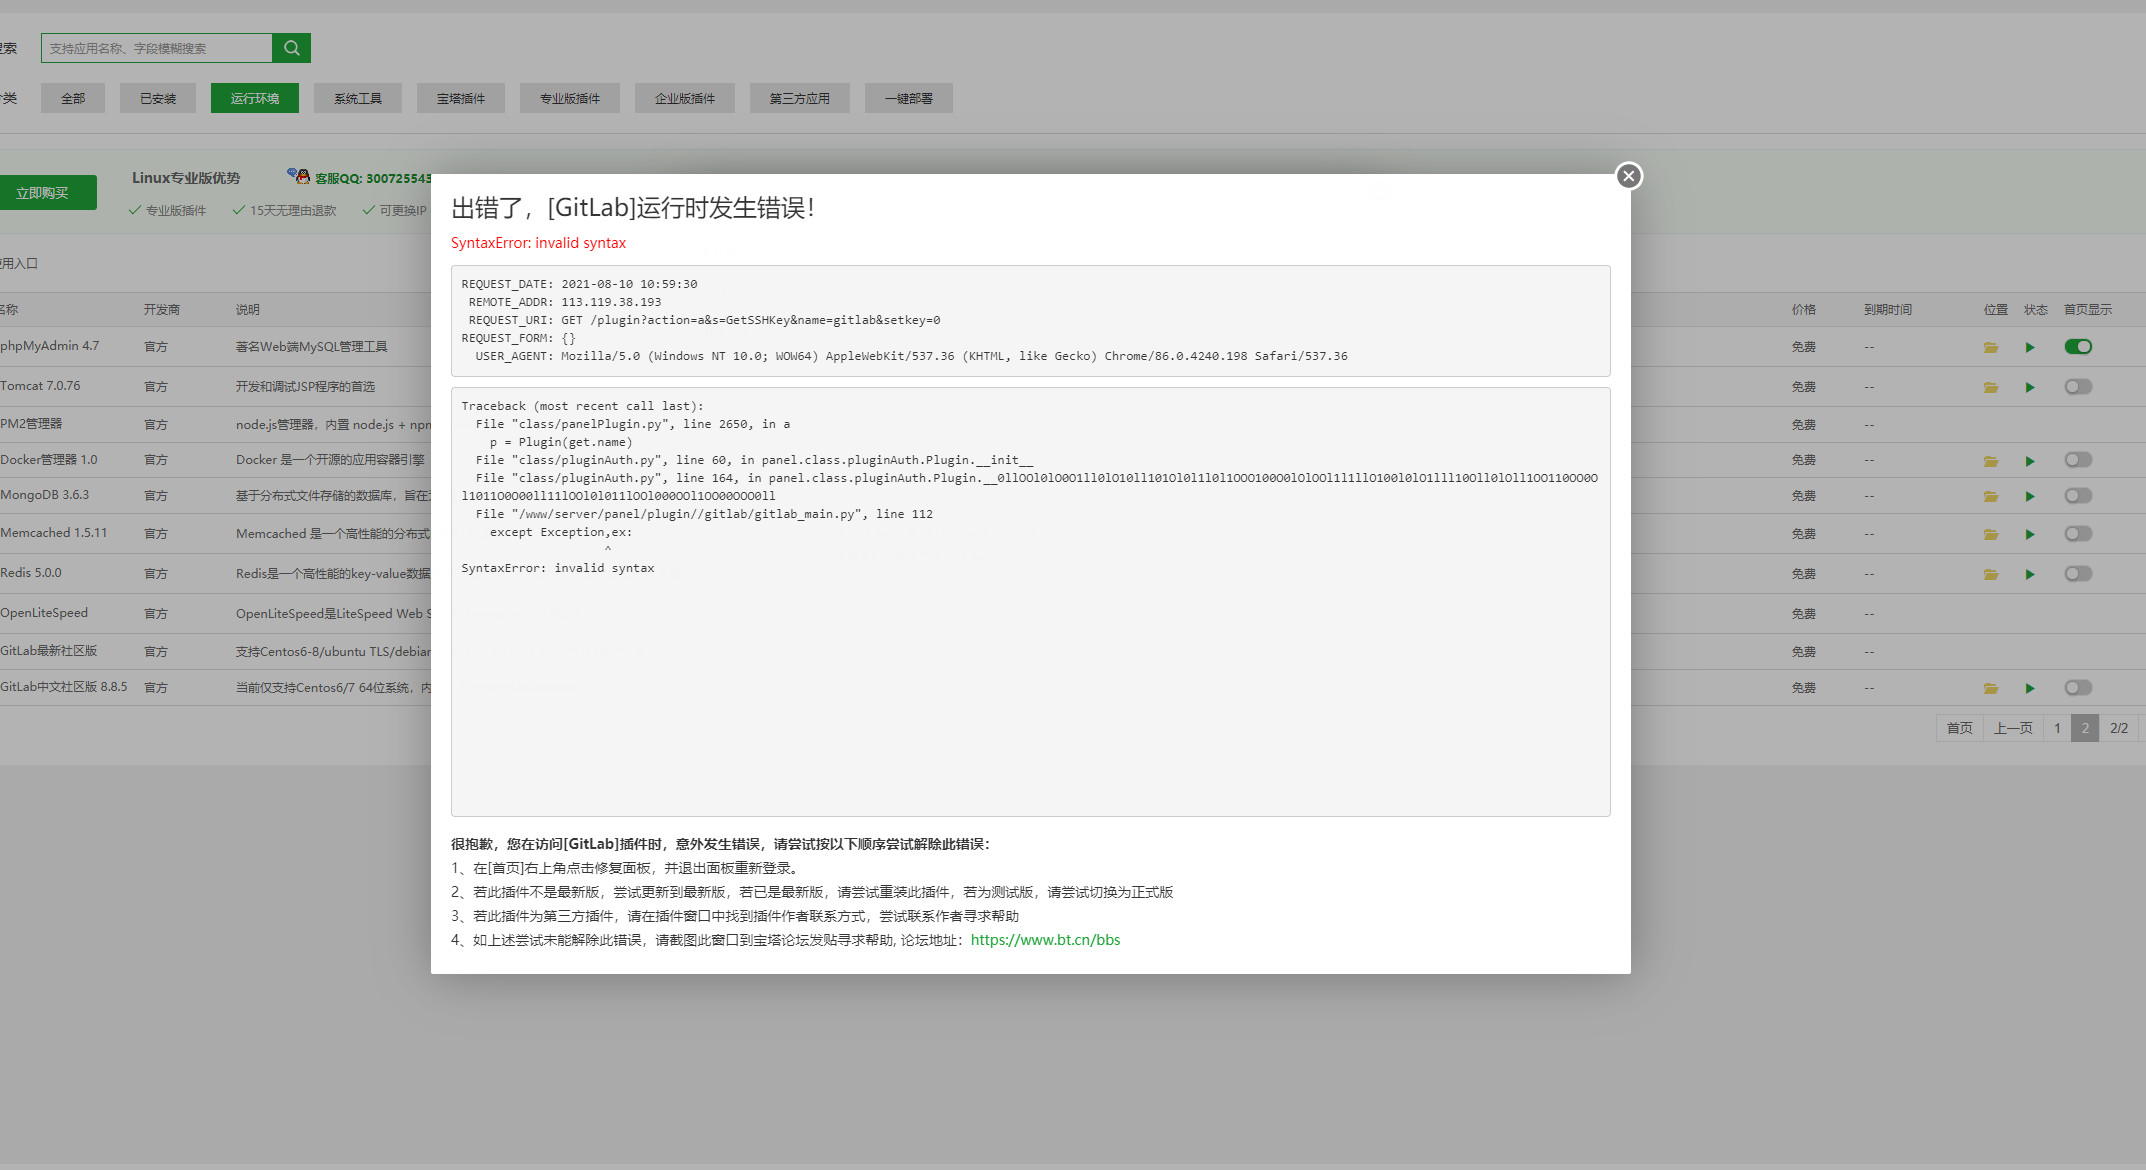Click the gitlab_main.py line 112 traceback line

[x=704, y=514]
